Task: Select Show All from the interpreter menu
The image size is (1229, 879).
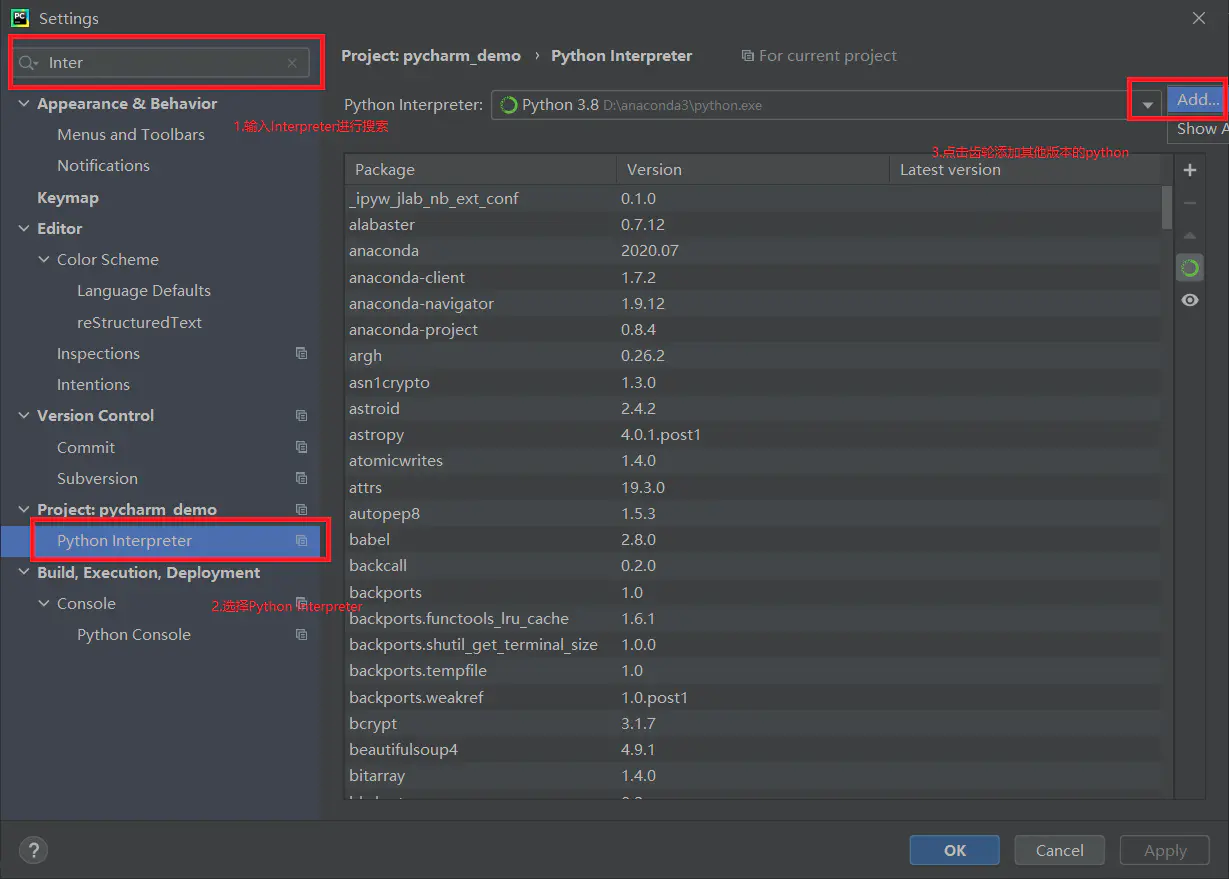Action: pyautogui.click(x=1197, y=128)
